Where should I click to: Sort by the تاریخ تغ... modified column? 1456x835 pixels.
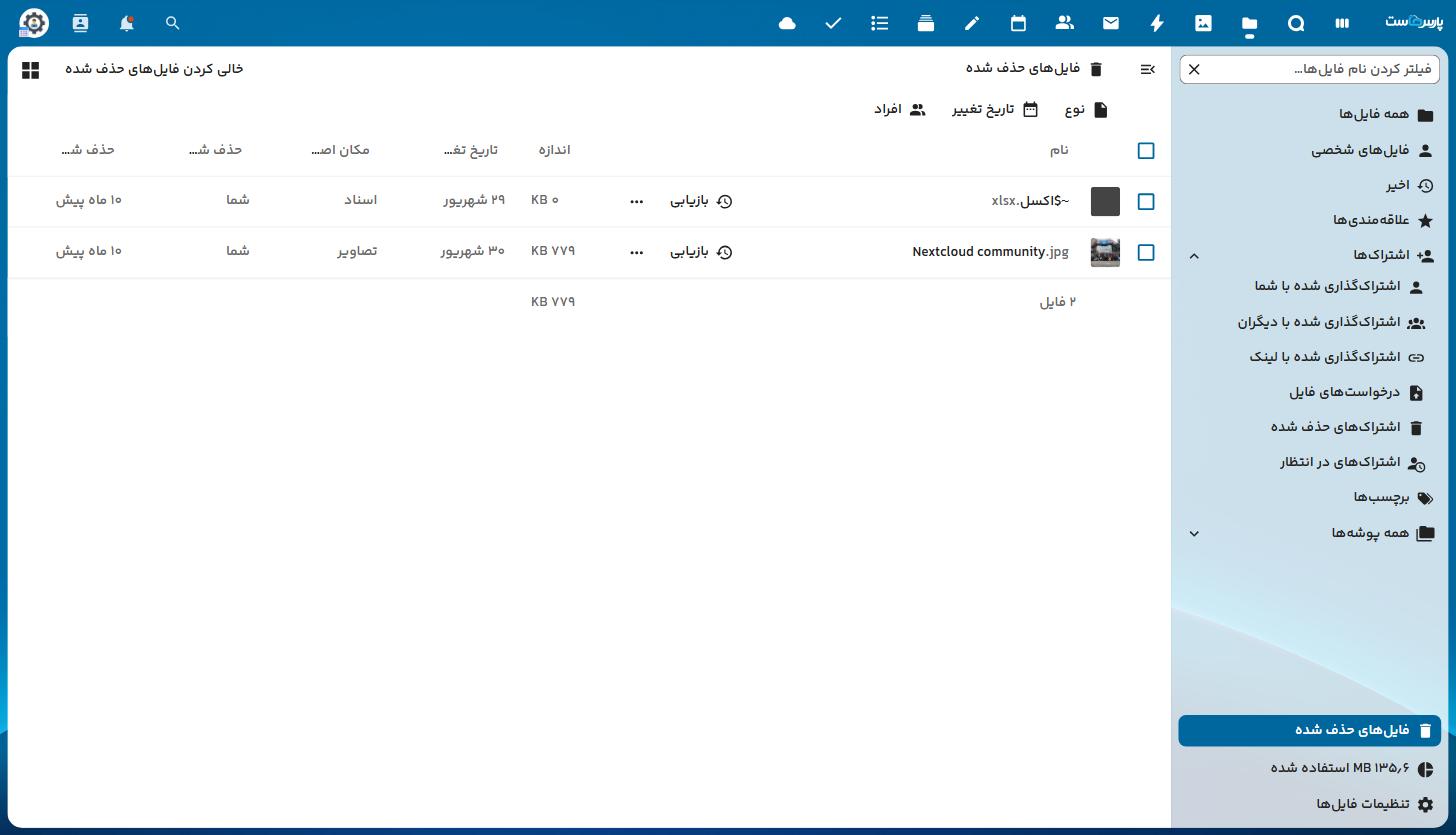tap(471, 150)
